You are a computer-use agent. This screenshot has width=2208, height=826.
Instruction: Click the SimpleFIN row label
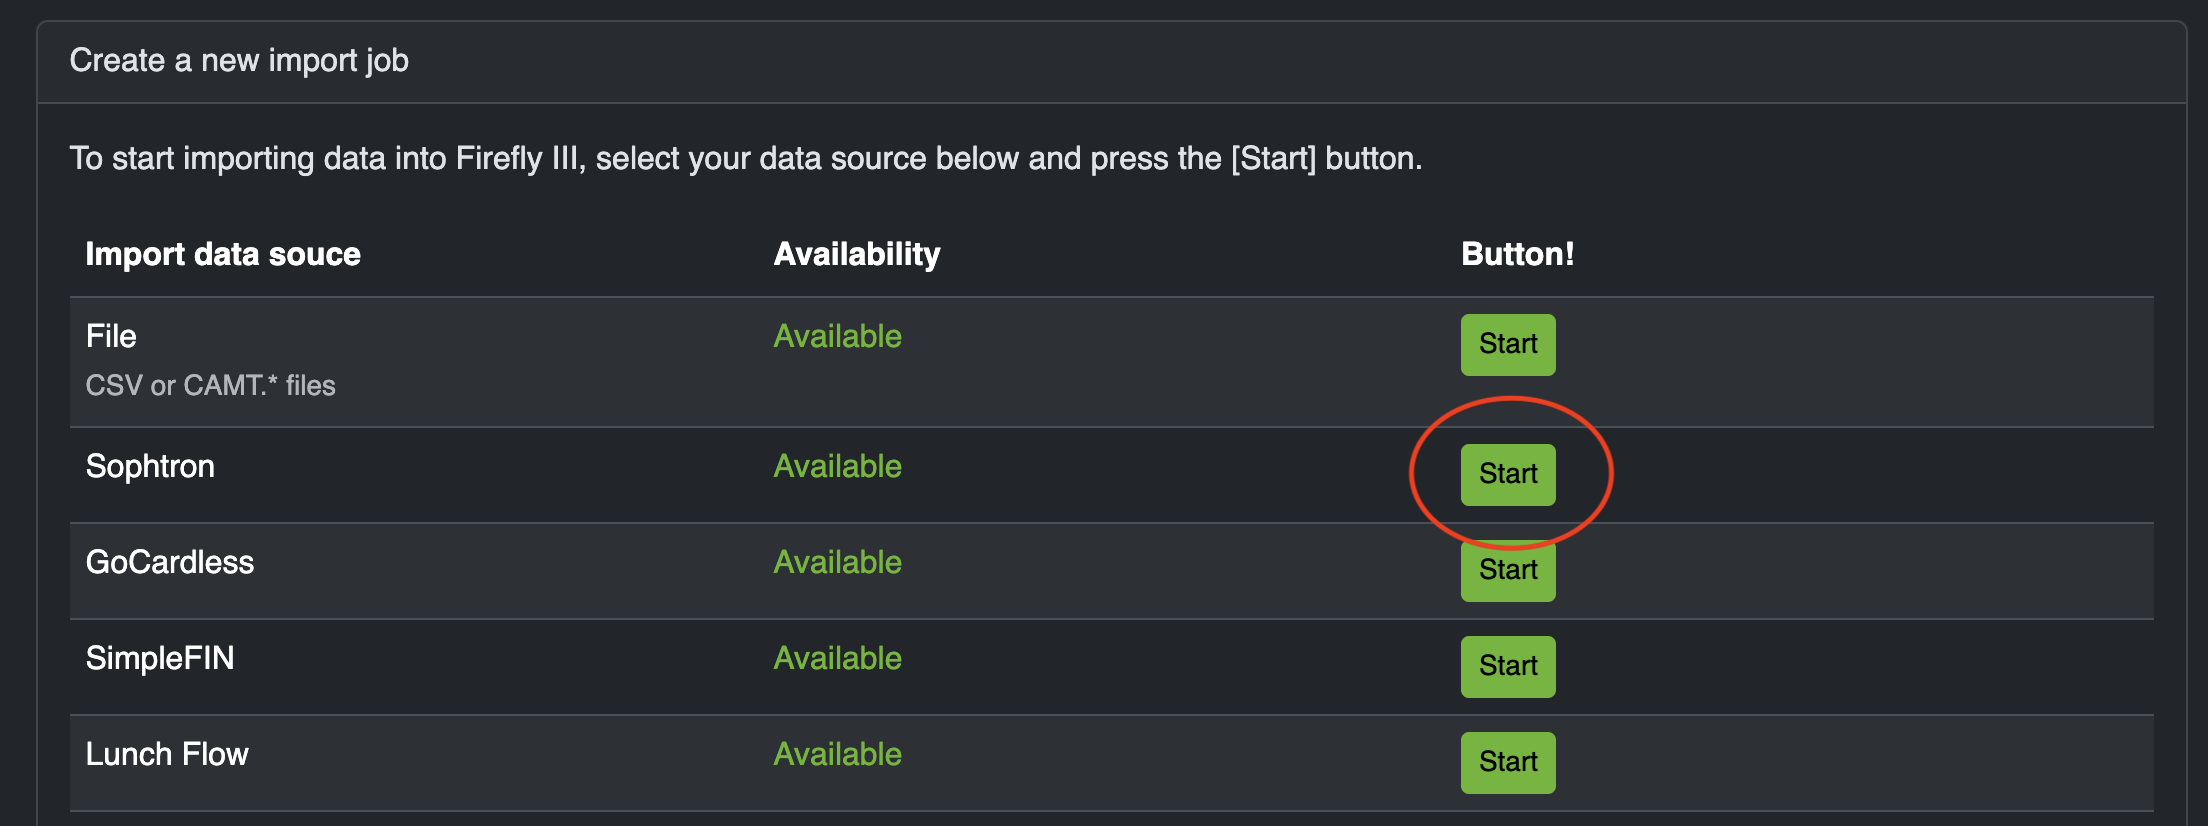[x=161, y=657]
